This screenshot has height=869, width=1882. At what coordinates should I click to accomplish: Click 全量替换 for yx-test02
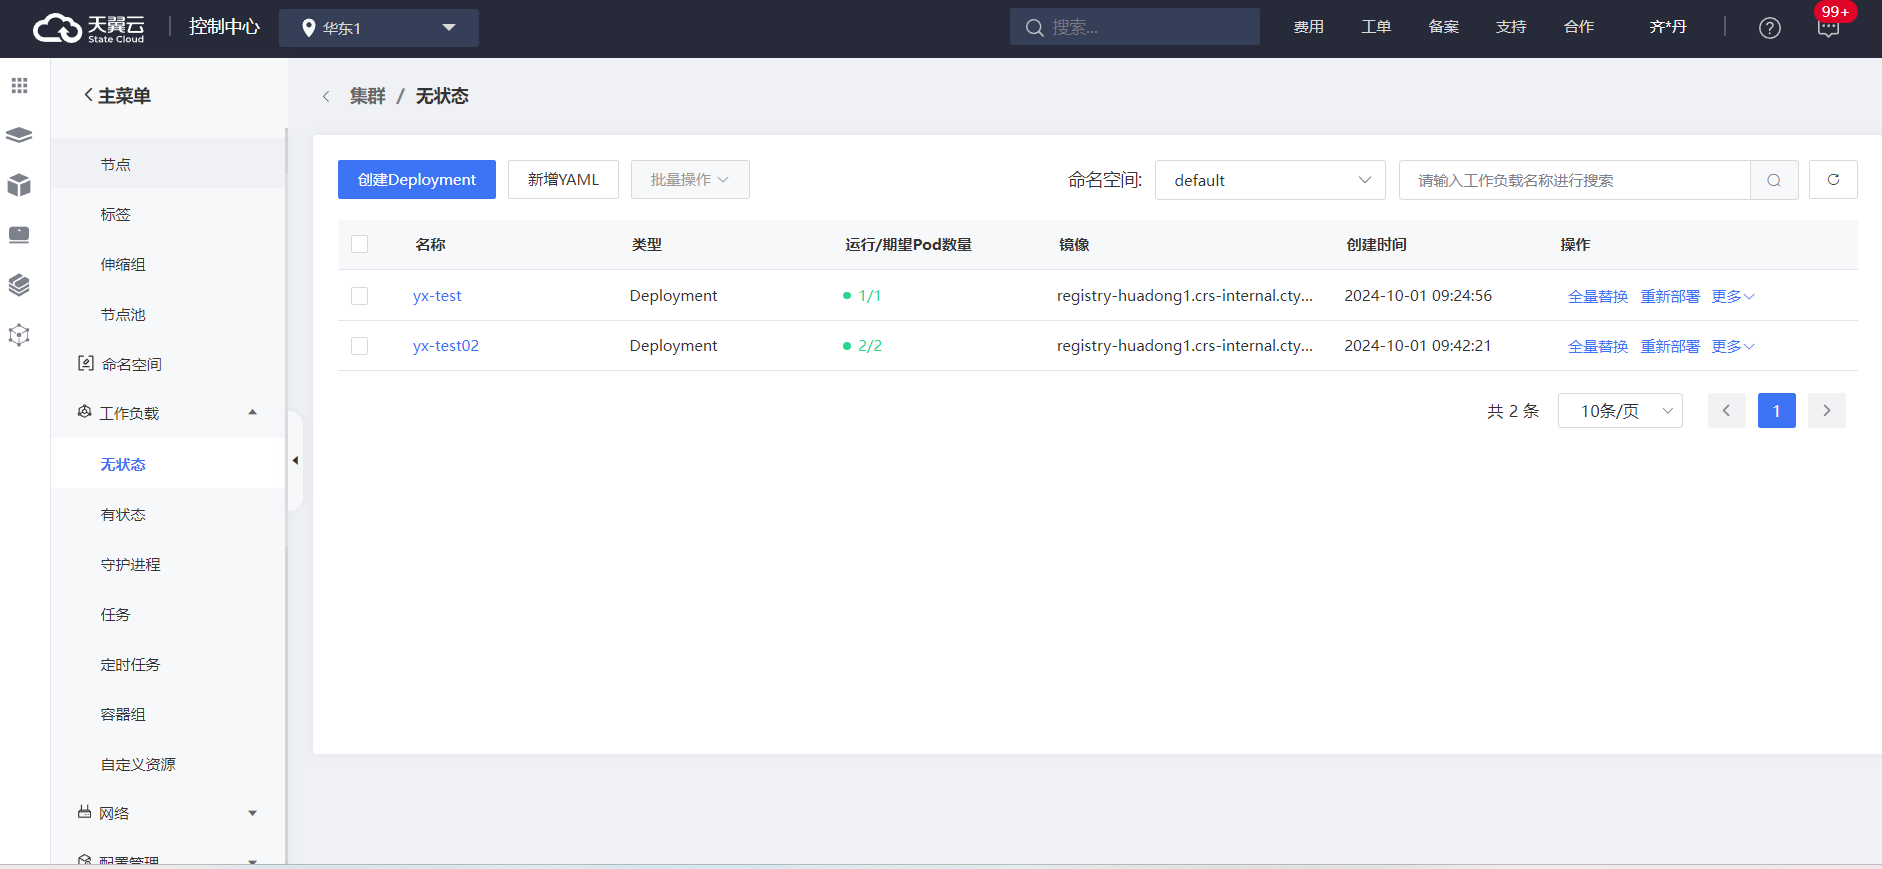[x=1598, y=346]
